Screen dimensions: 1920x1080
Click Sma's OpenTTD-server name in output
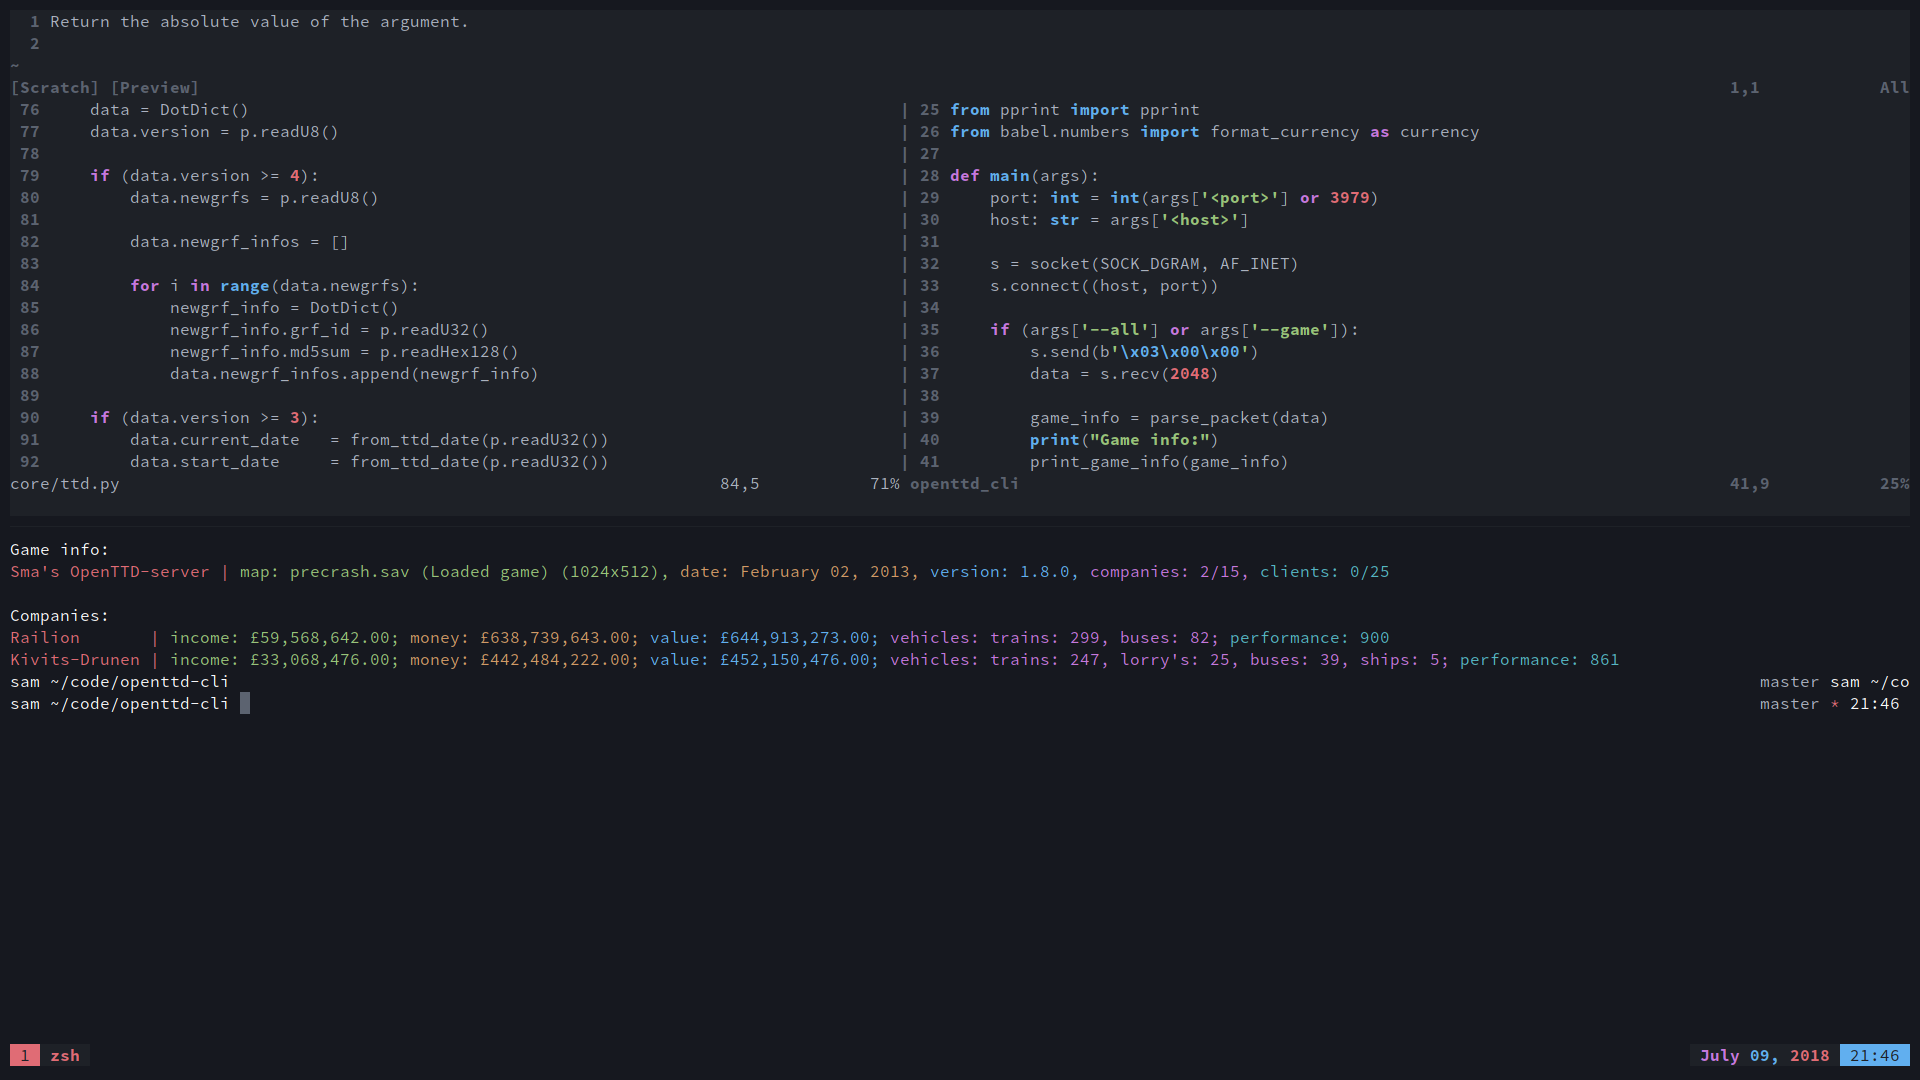coord(110,572)
